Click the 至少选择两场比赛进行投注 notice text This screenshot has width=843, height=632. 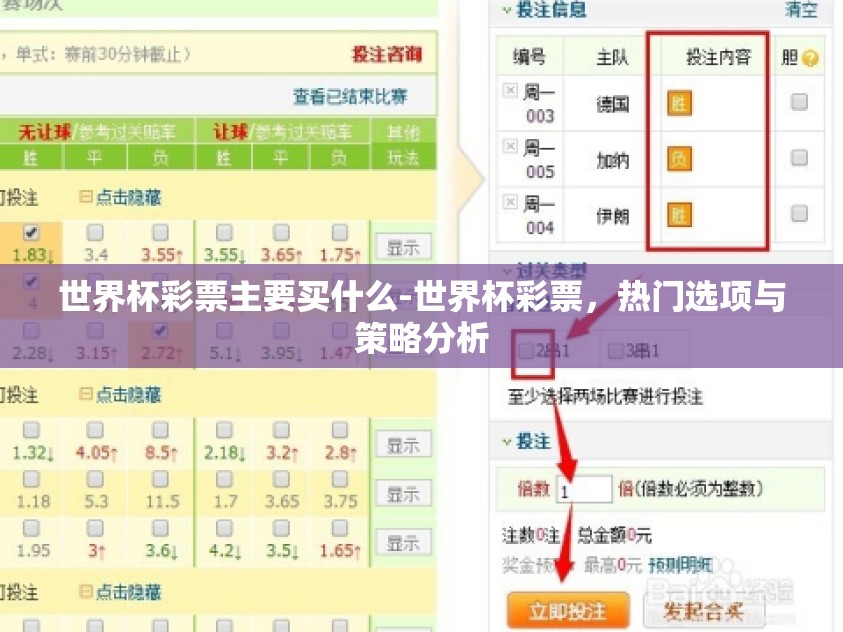605,397
